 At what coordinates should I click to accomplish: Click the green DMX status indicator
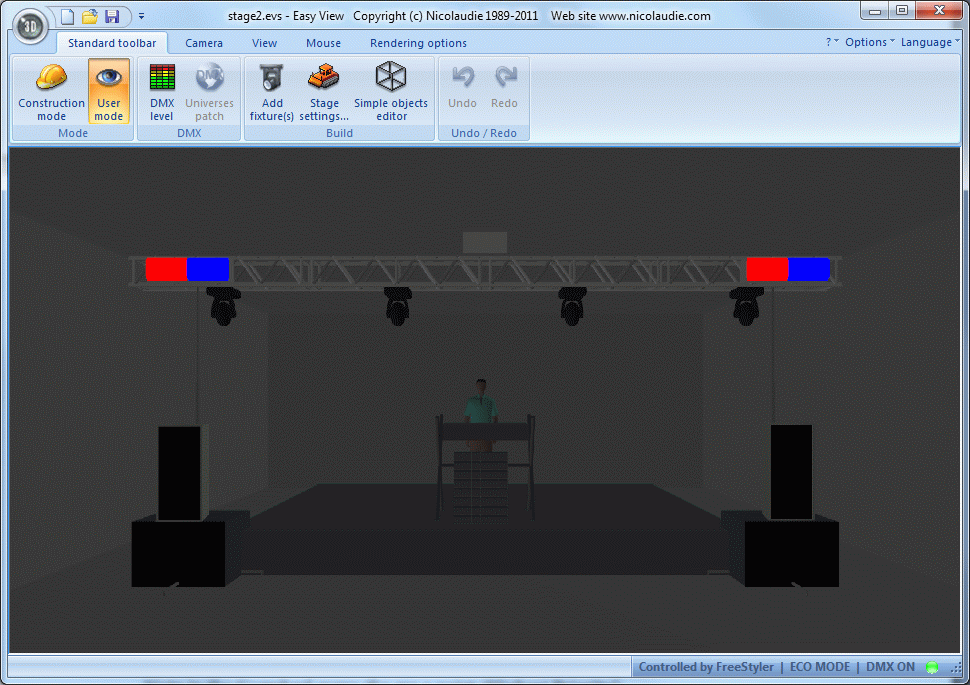[x=932, y=667]
